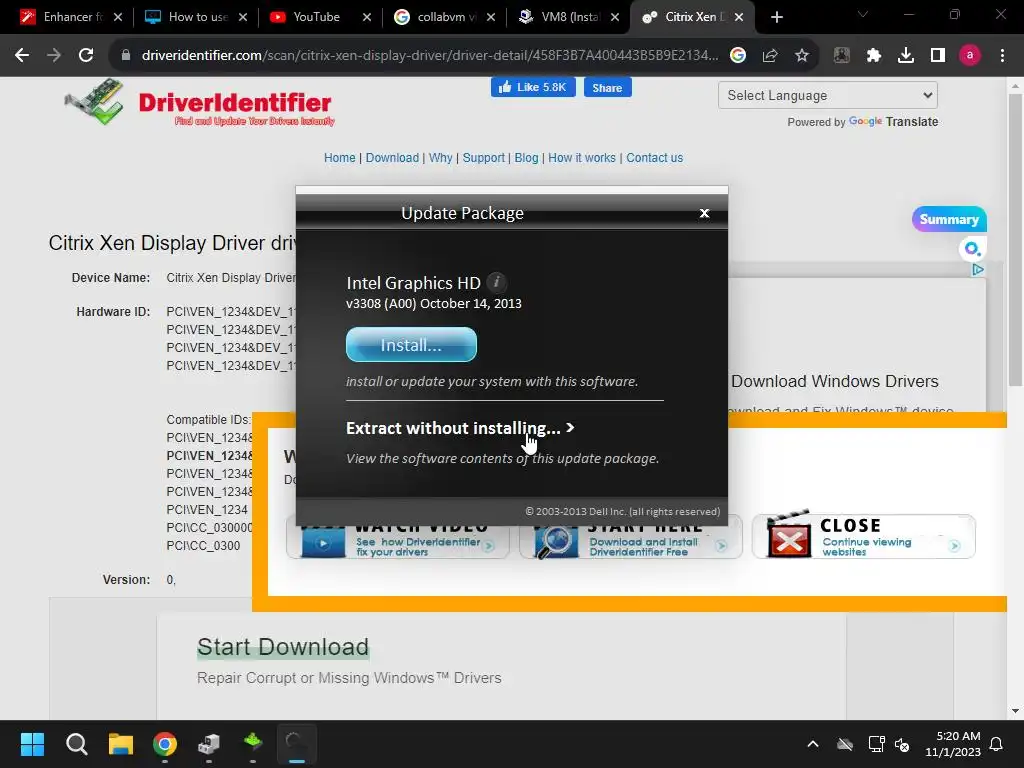
Task: Click the cloud sync tray icon
Action: pos(845,744)
